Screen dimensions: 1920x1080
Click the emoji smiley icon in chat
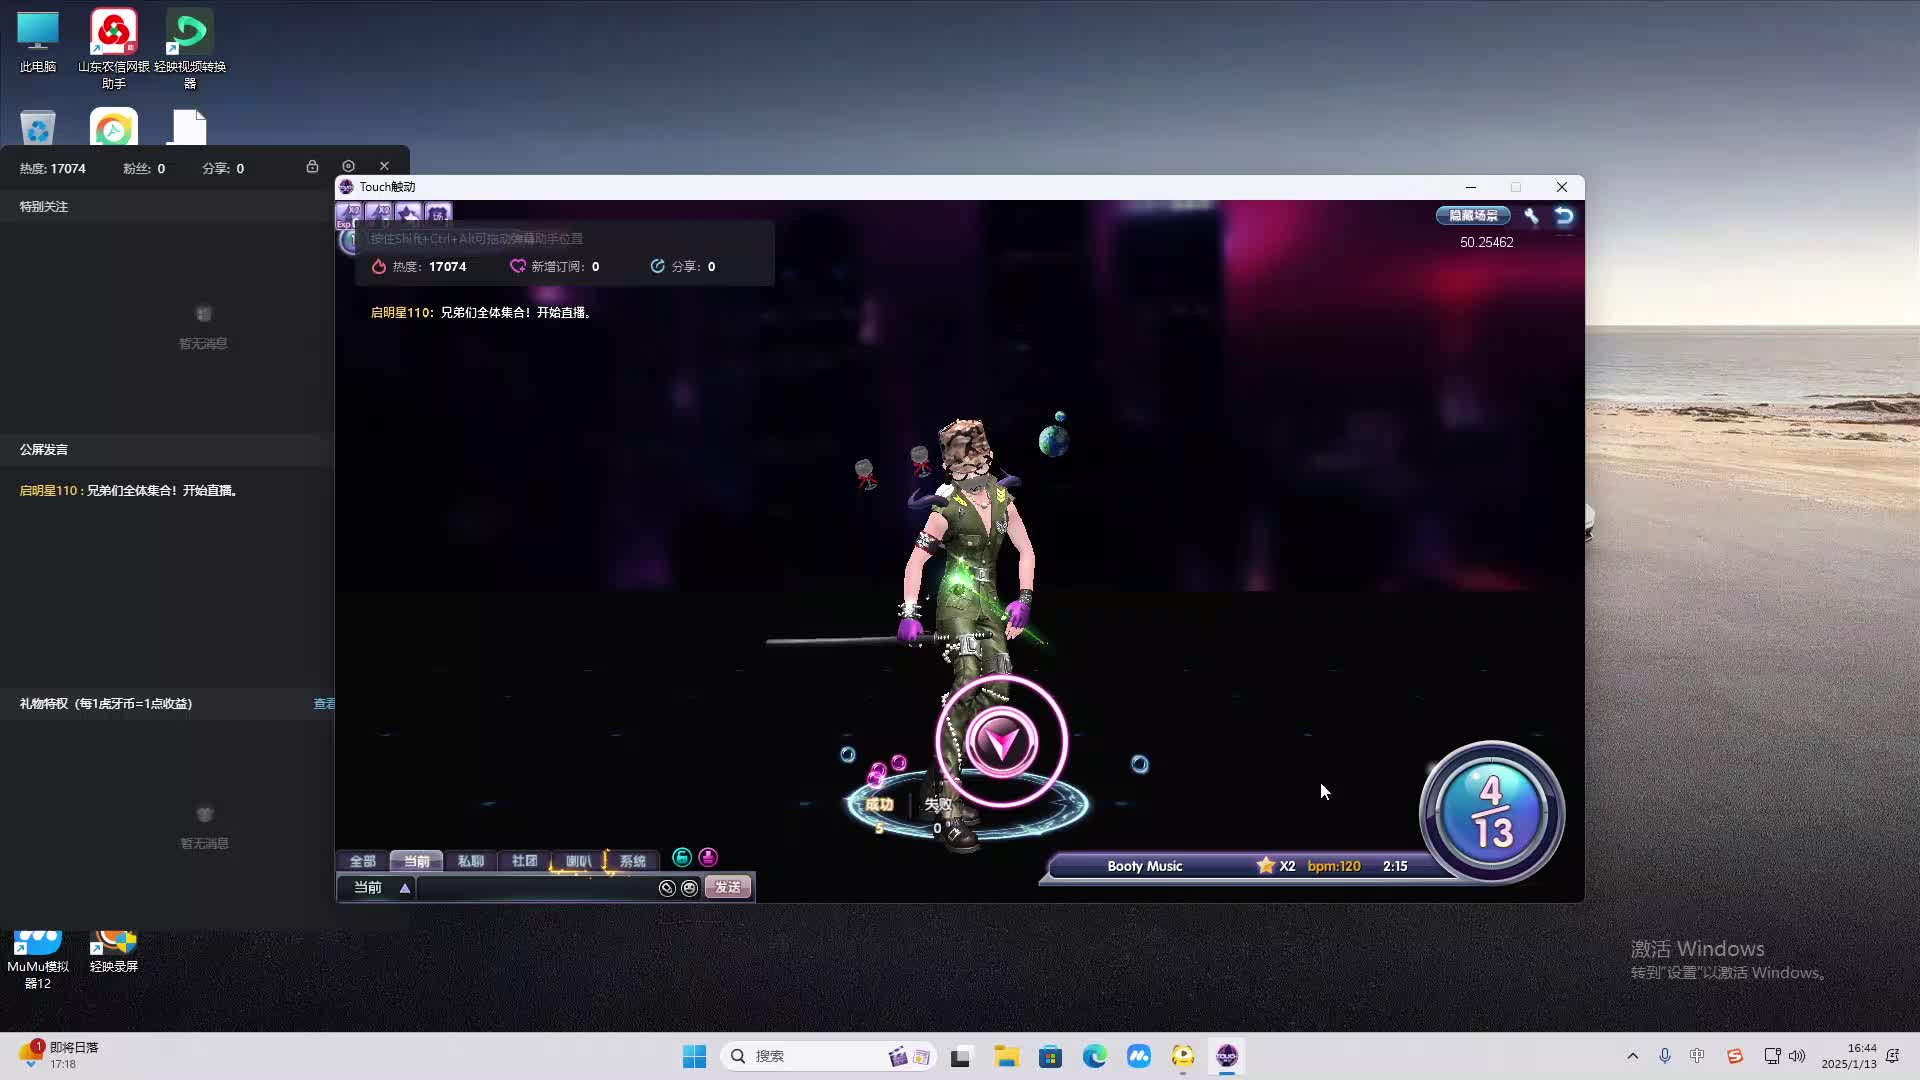point(689,888)
